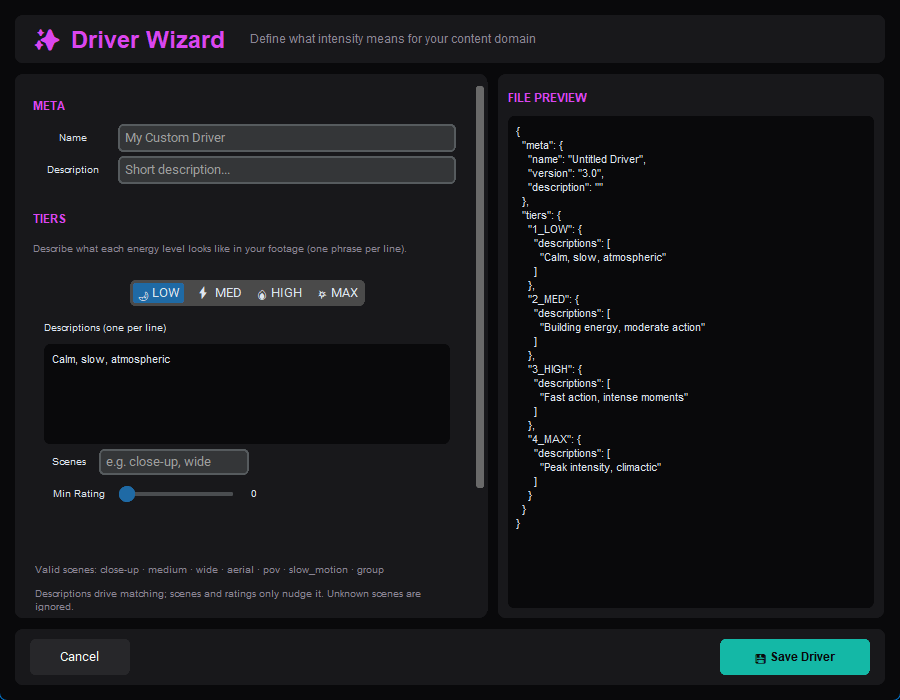Click the Description input field
This screenshot has height=700, width=900.
(287, 170)
